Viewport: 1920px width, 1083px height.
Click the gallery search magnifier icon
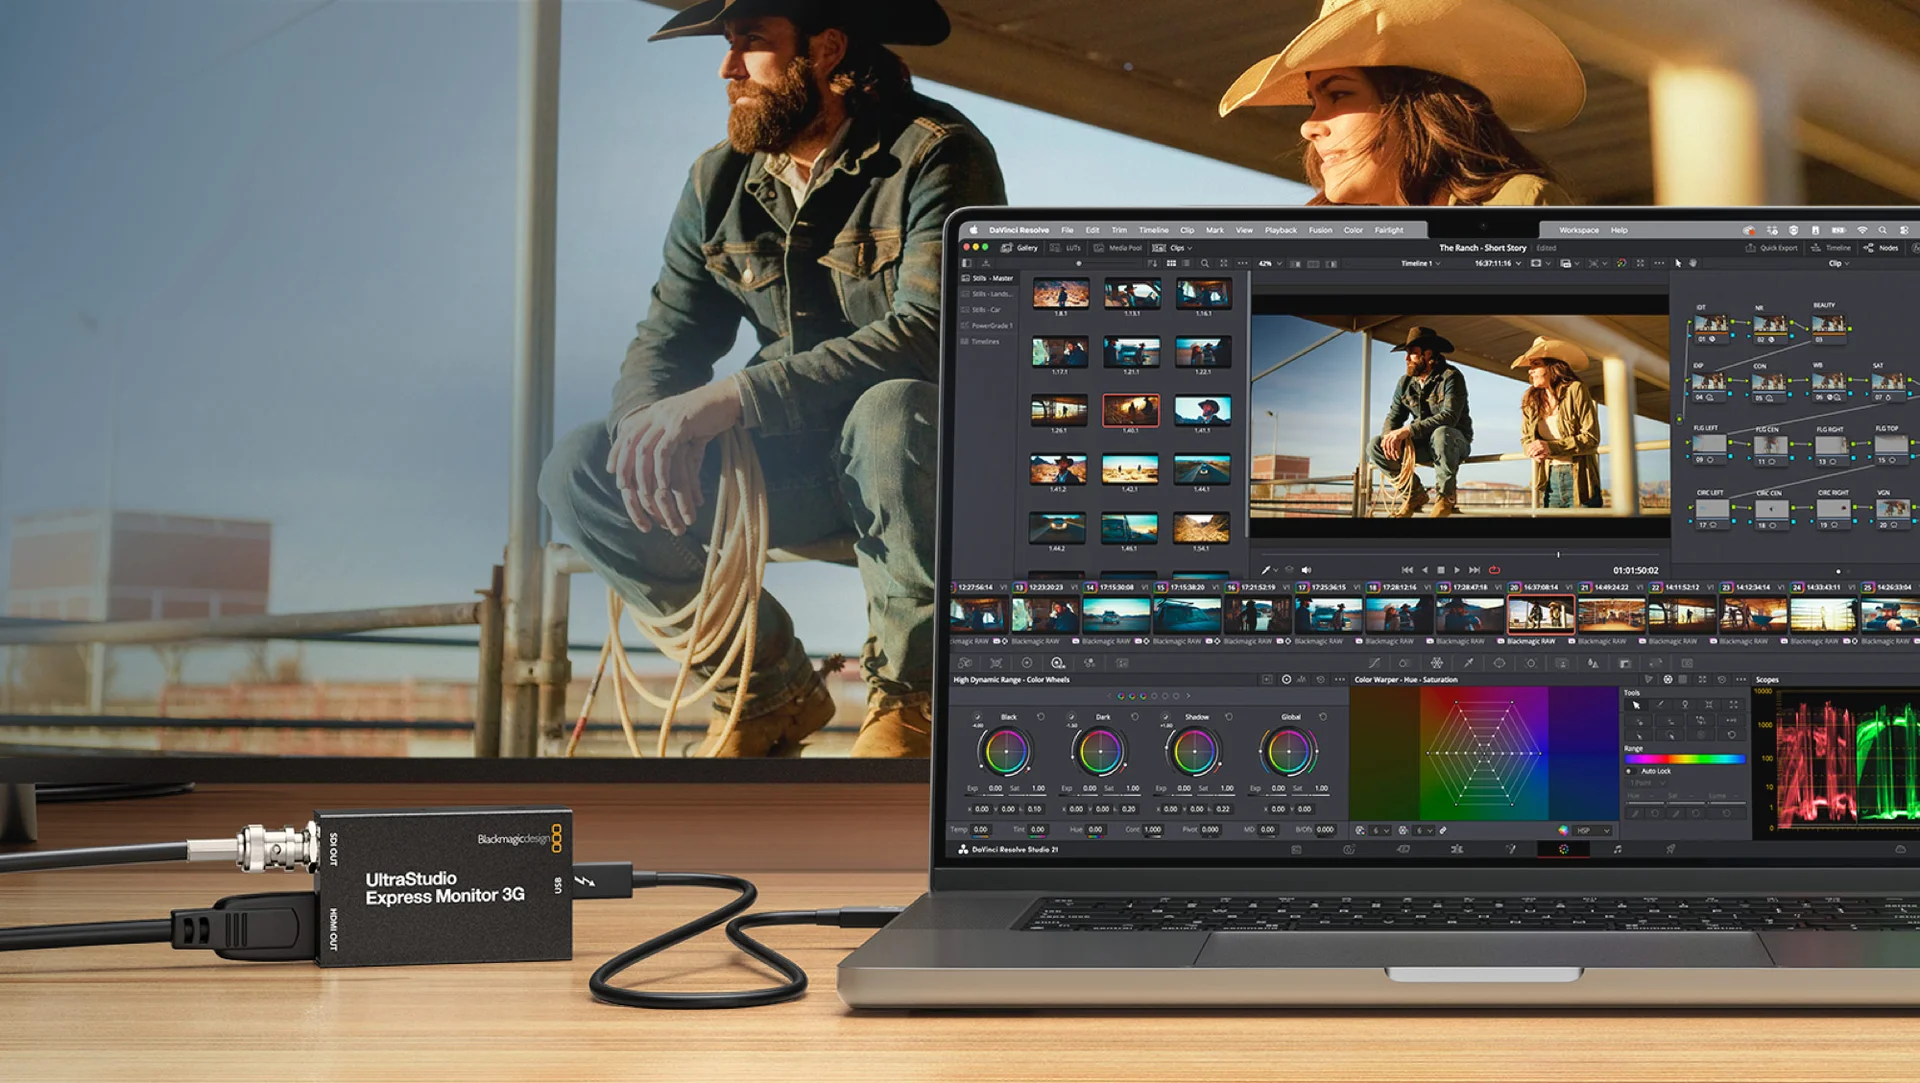coord(1205,263)
